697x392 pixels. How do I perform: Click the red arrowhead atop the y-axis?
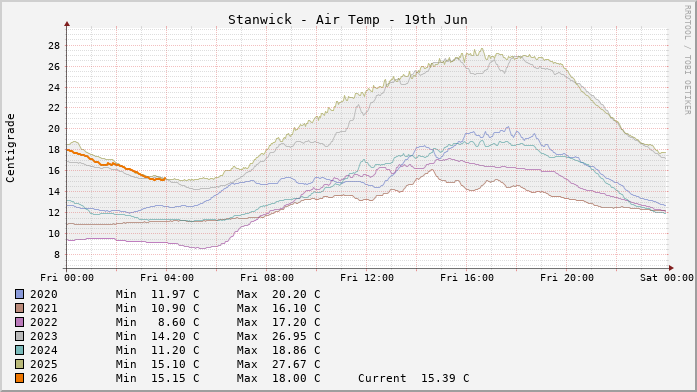pos(67,24)
